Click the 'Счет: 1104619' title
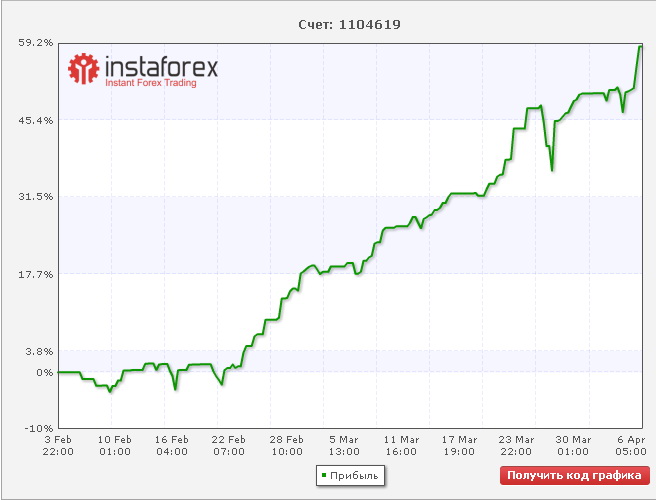The height and width of the screenshot is (500, 656). [349, 25]
